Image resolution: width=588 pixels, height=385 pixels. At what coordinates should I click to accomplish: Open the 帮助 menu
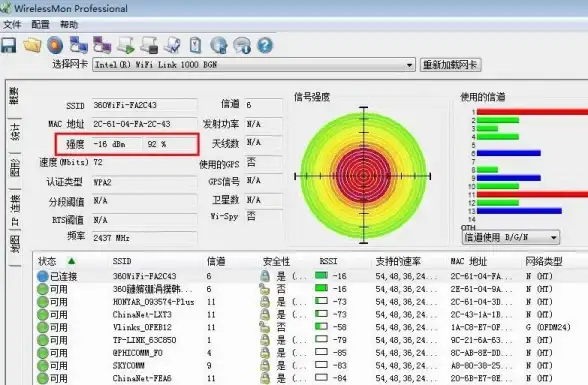click(x=69, y=25)
